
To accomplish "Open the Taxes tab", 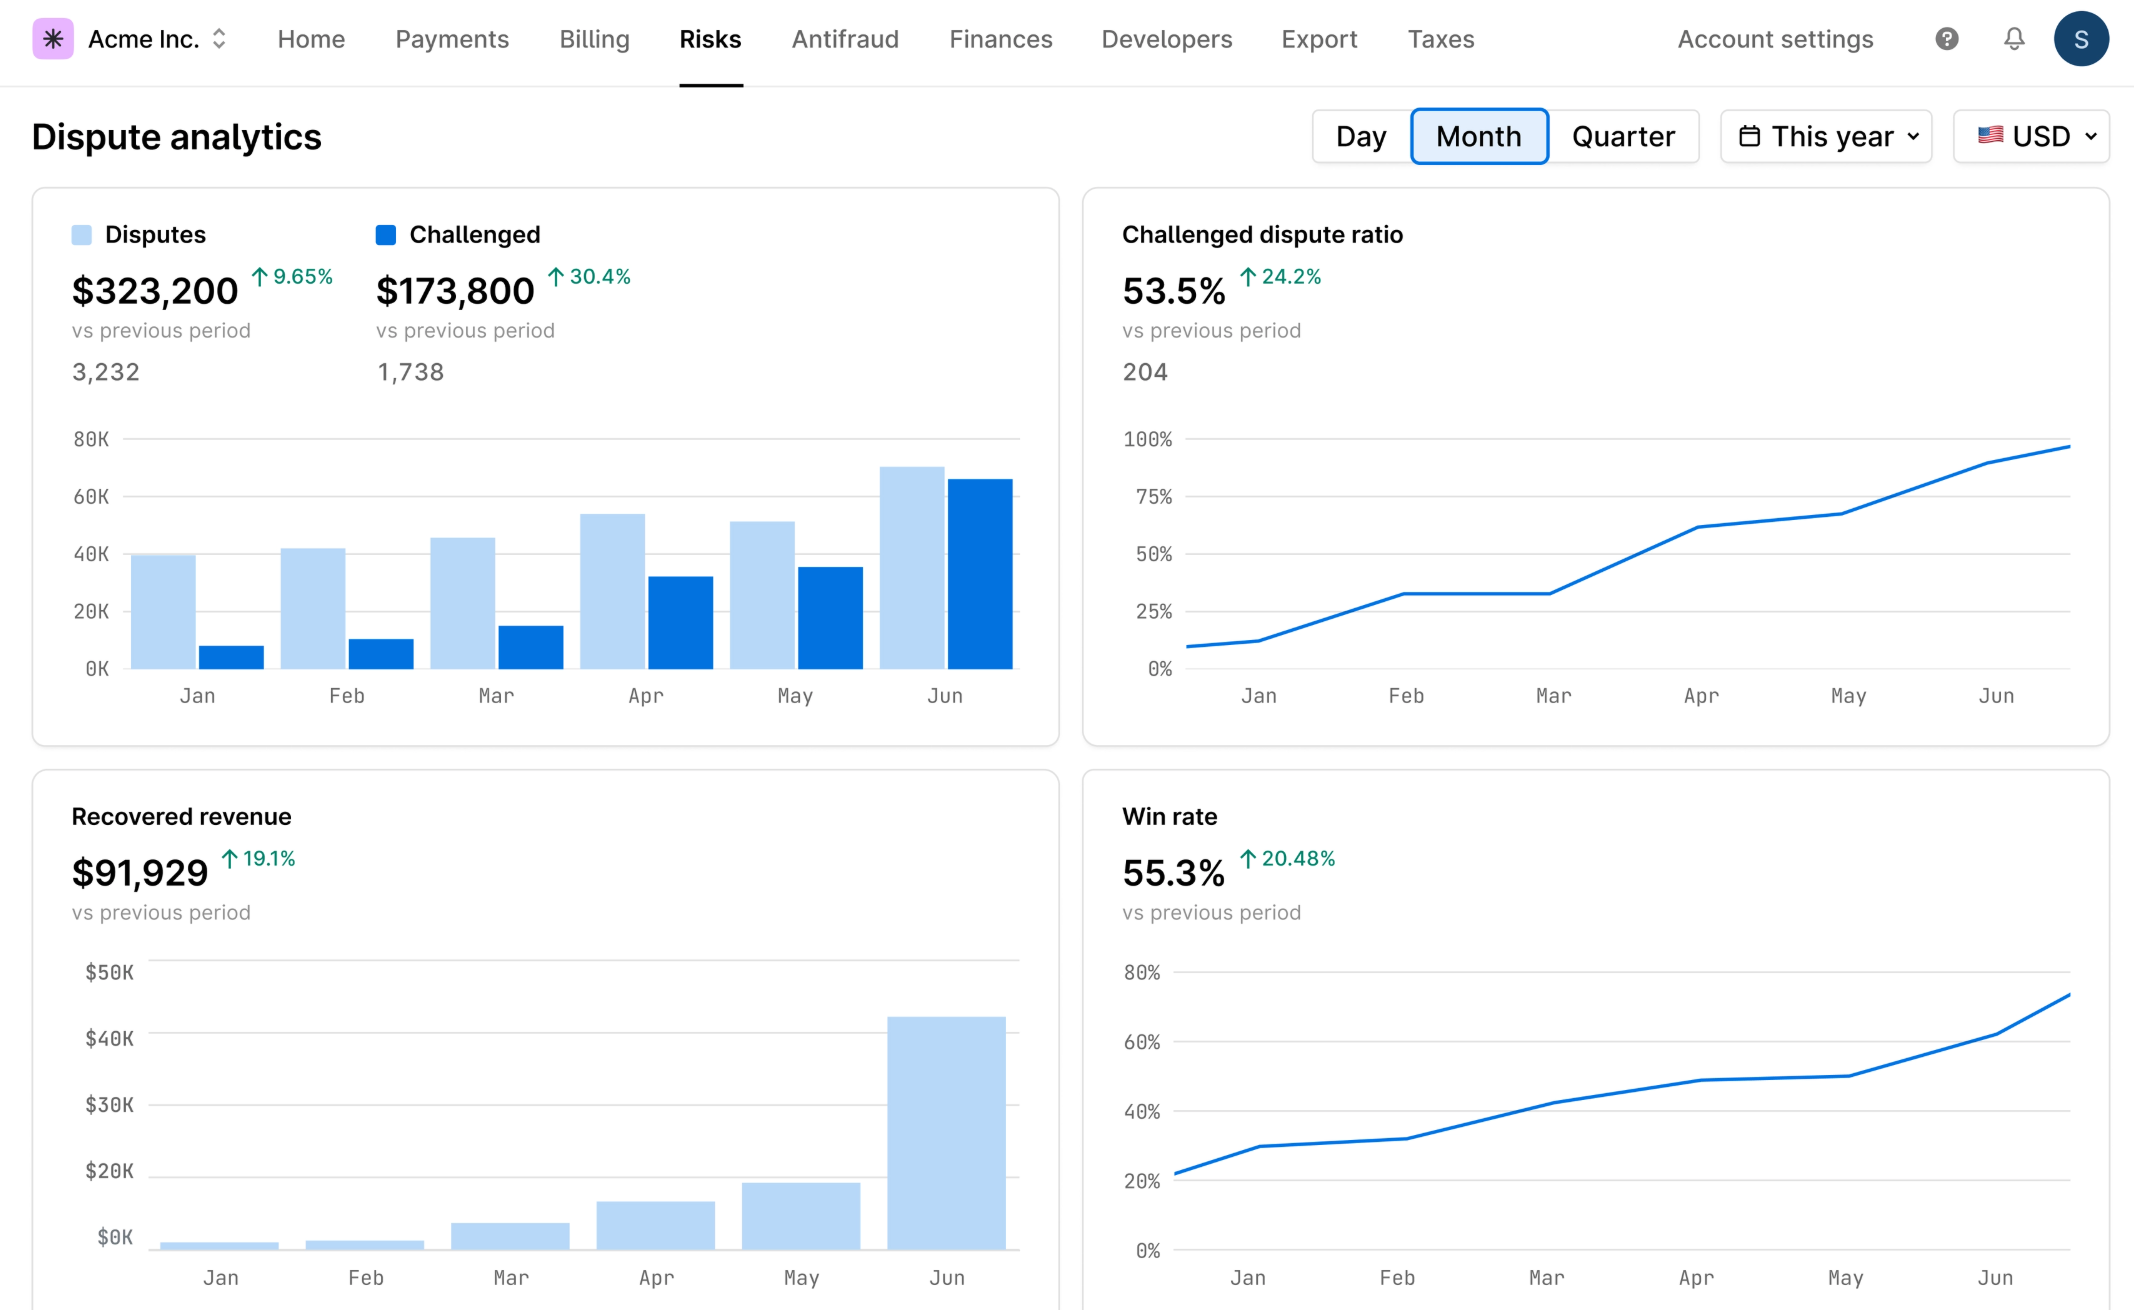I will (1441, 39).
